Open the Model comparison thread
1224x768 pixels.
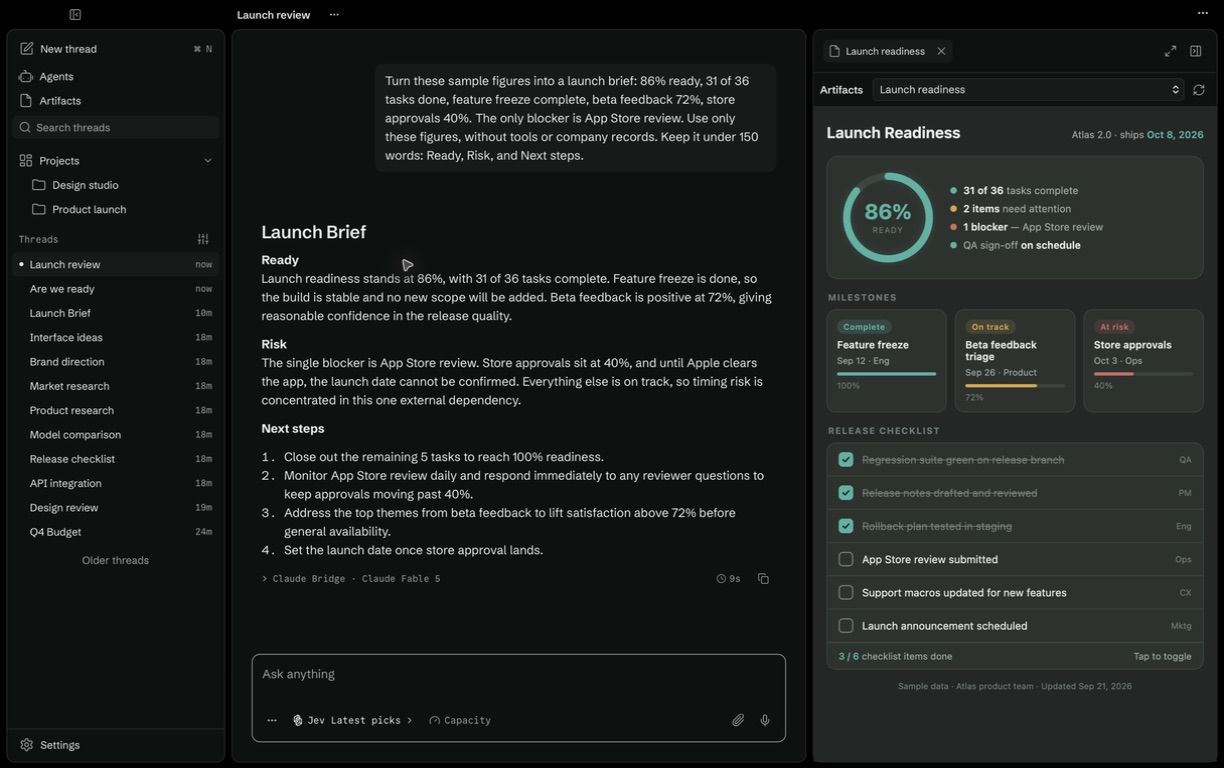pyautogui.click(x=115, y=434)
